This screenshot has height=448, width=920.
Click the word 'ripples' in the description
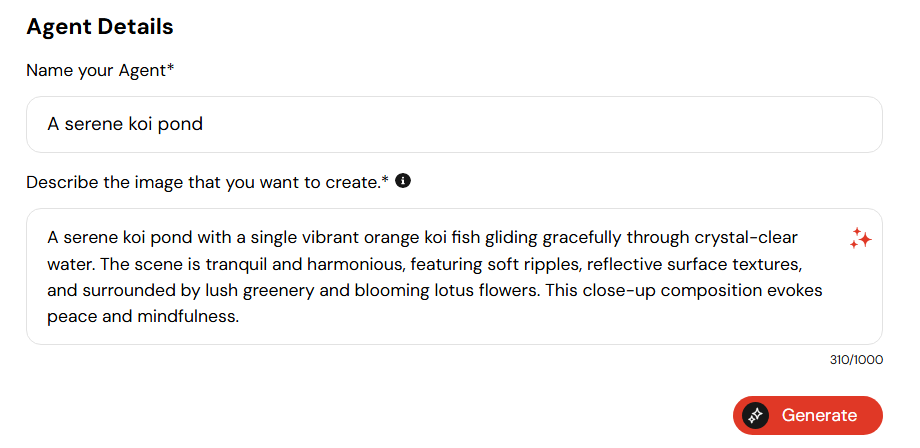pos(551,265)
